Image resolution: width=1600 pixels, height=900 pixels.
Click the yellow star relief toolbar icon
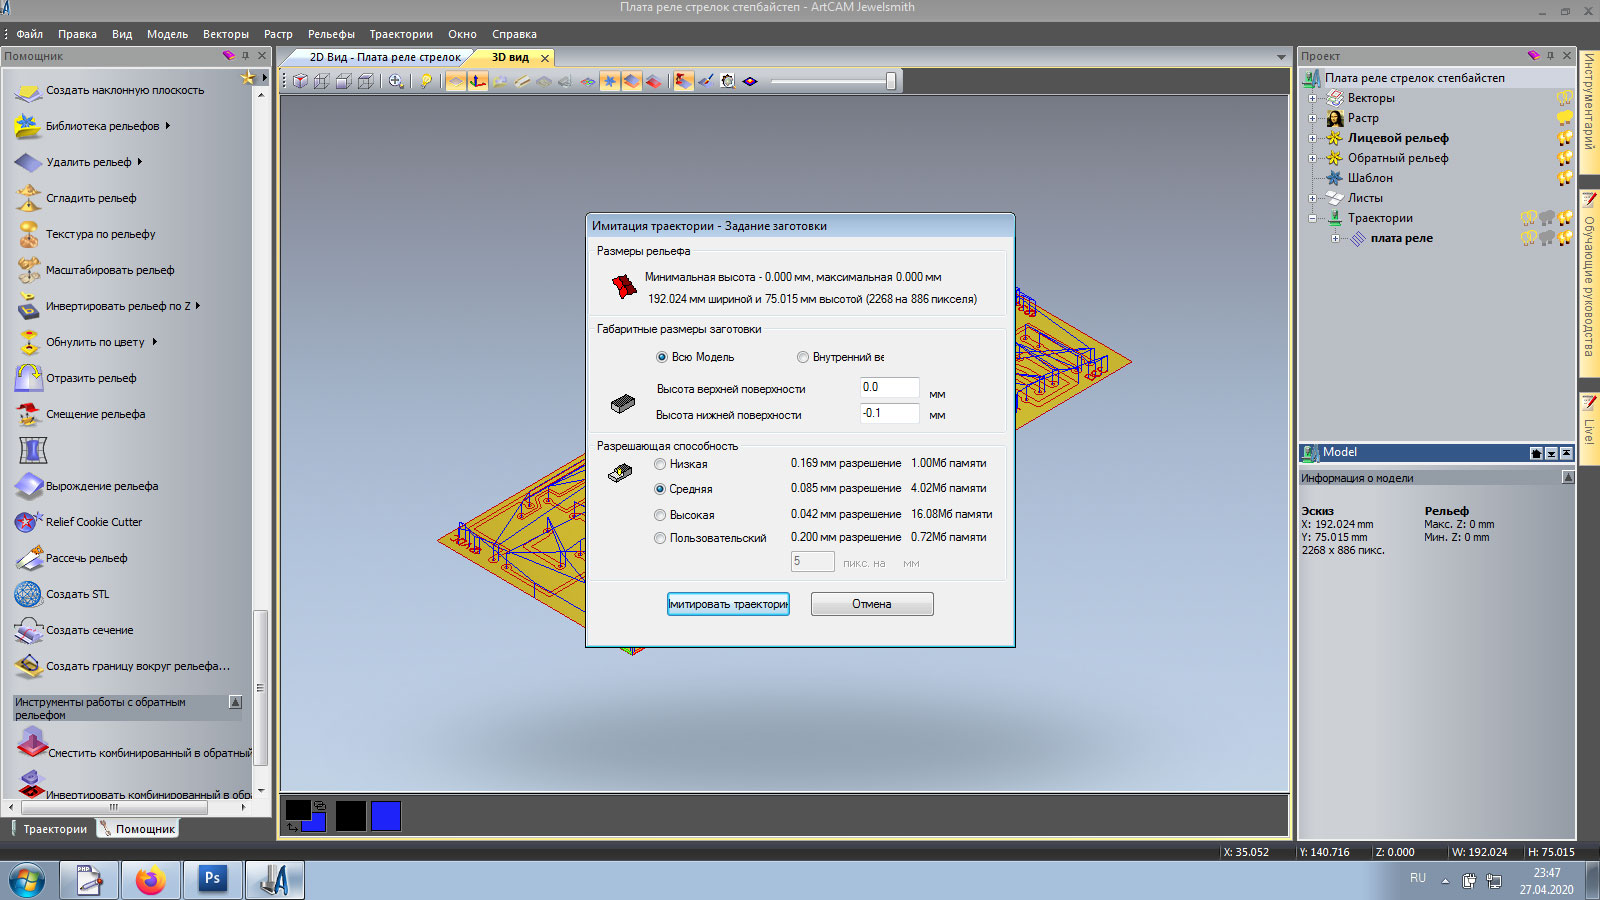tap(609, 81)
